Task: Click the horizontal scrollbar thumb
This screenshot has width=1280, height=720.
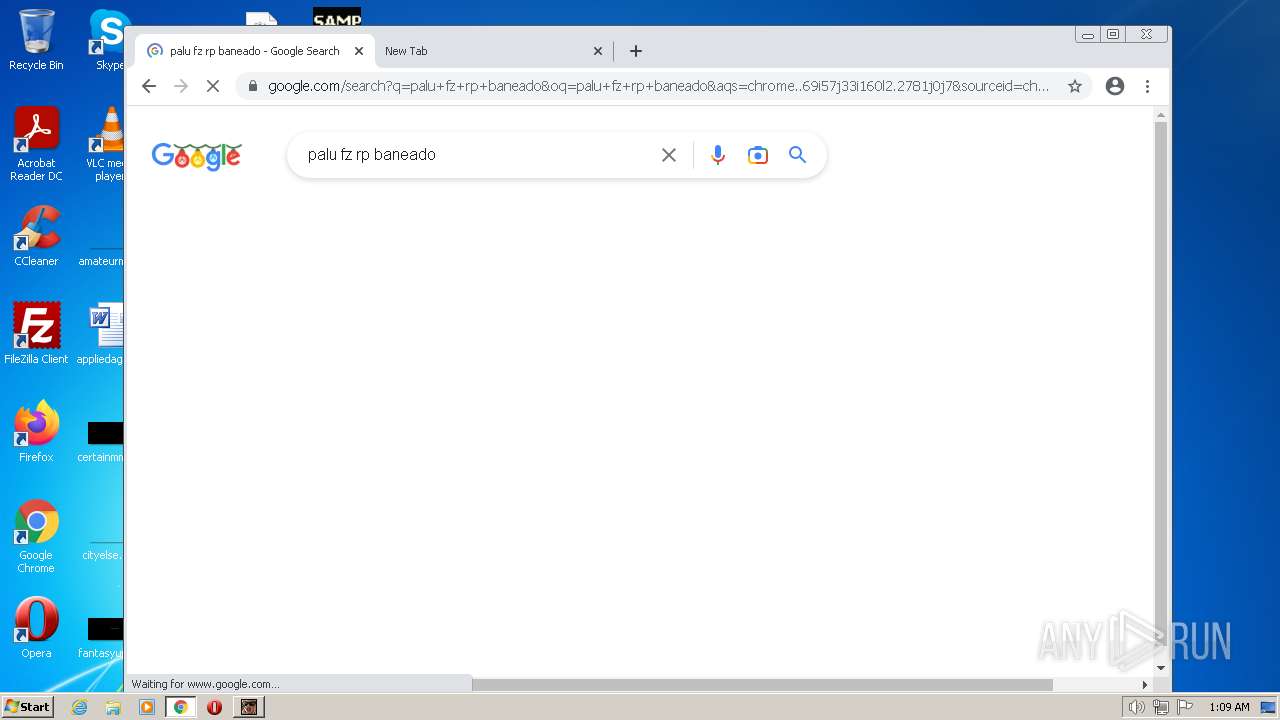Action: tap(762, 685)
